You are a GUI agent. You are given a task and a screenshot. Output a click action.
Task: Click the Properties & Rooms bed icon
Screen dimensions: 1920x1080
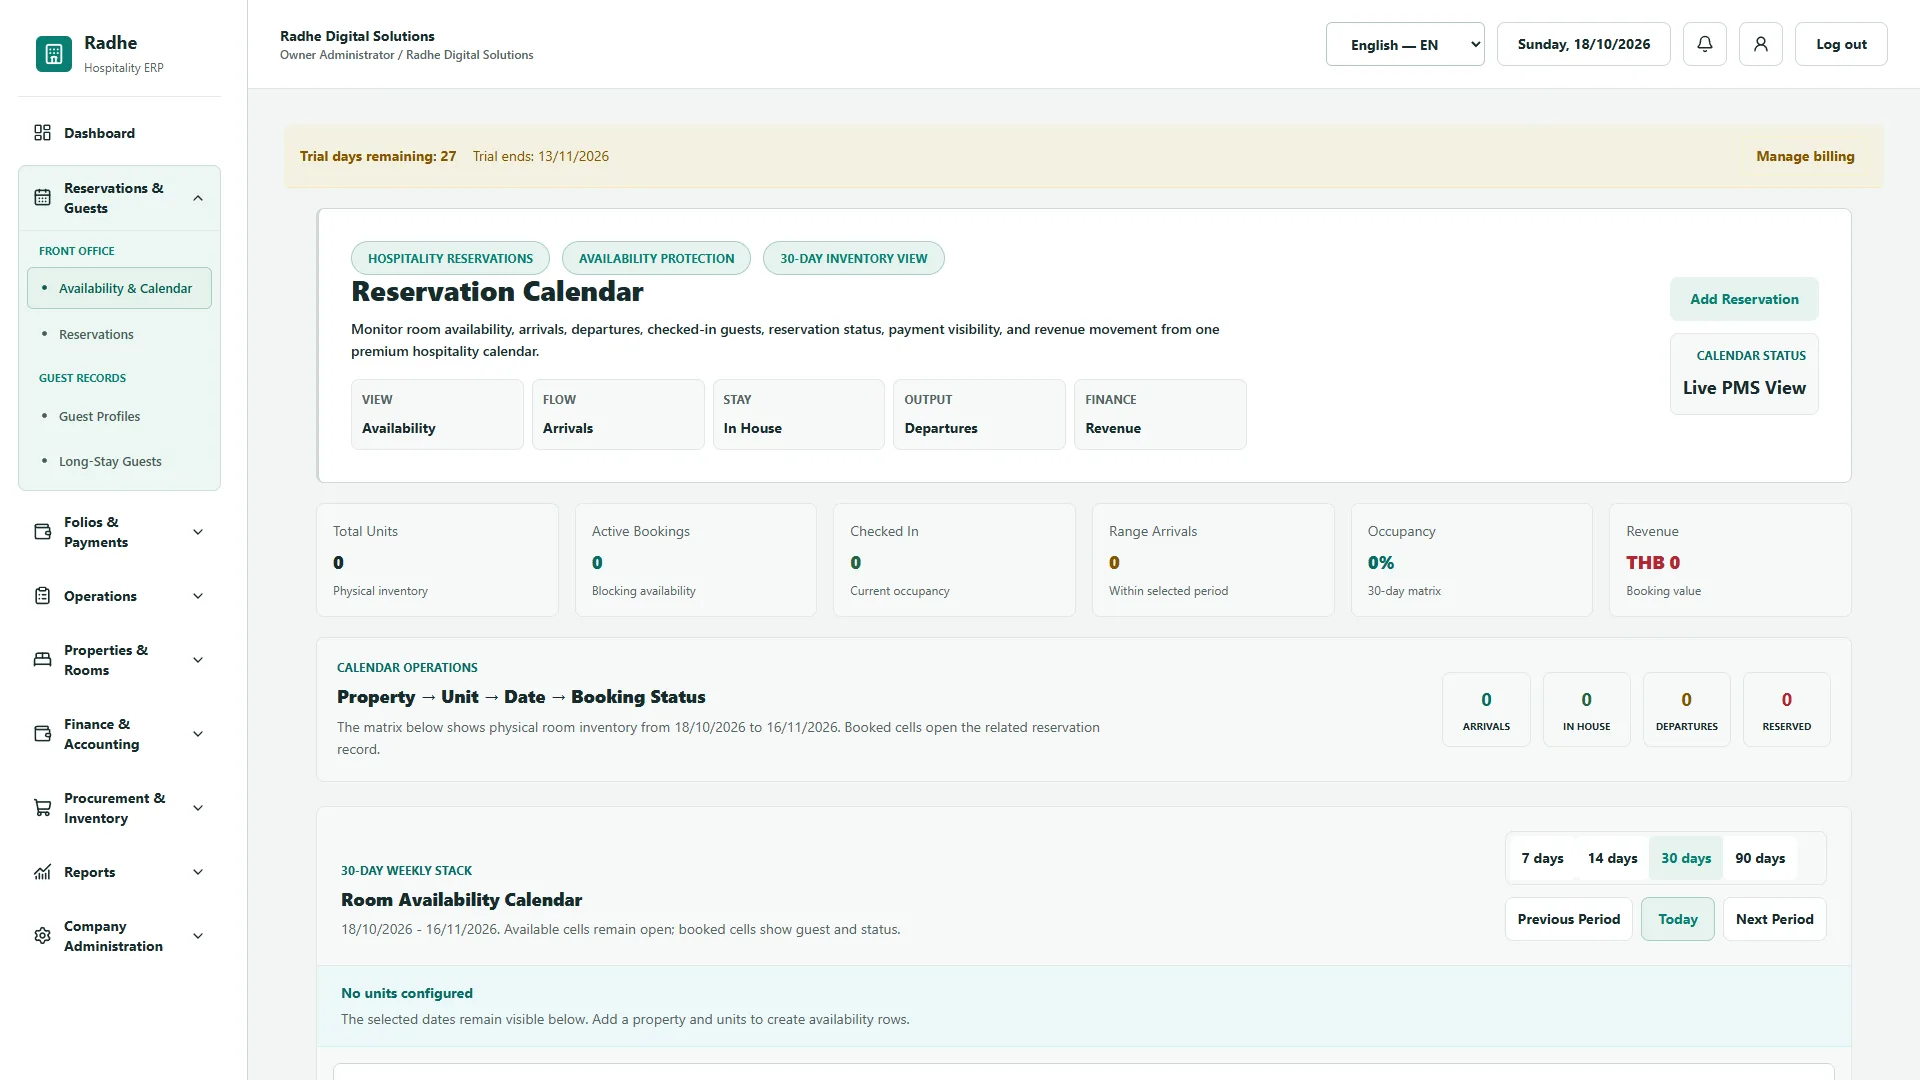[x=42, y=660]
